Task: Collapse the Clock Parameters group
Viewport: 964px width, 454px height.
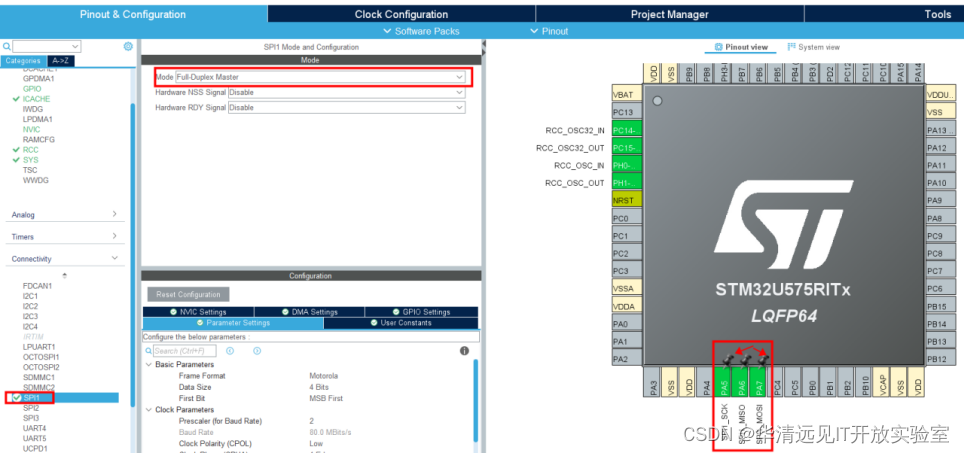Action: coord(149,410)
